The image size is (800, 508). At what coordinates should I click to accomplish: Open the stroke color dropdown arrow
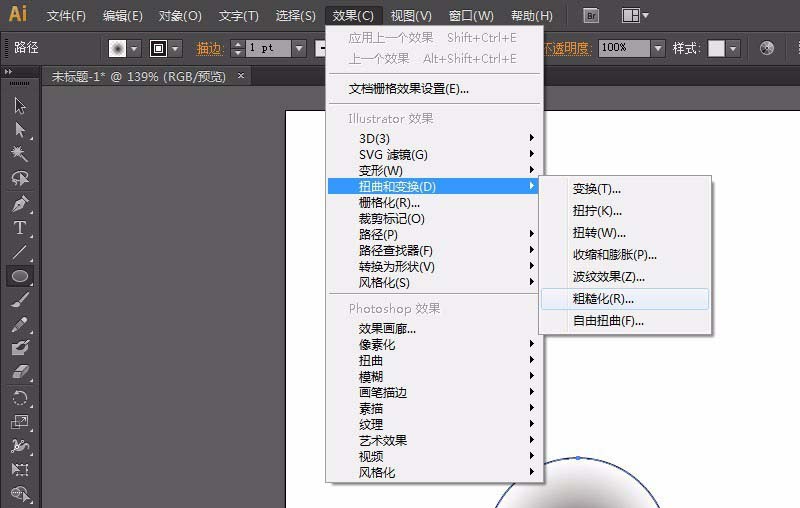click(175, 48)
